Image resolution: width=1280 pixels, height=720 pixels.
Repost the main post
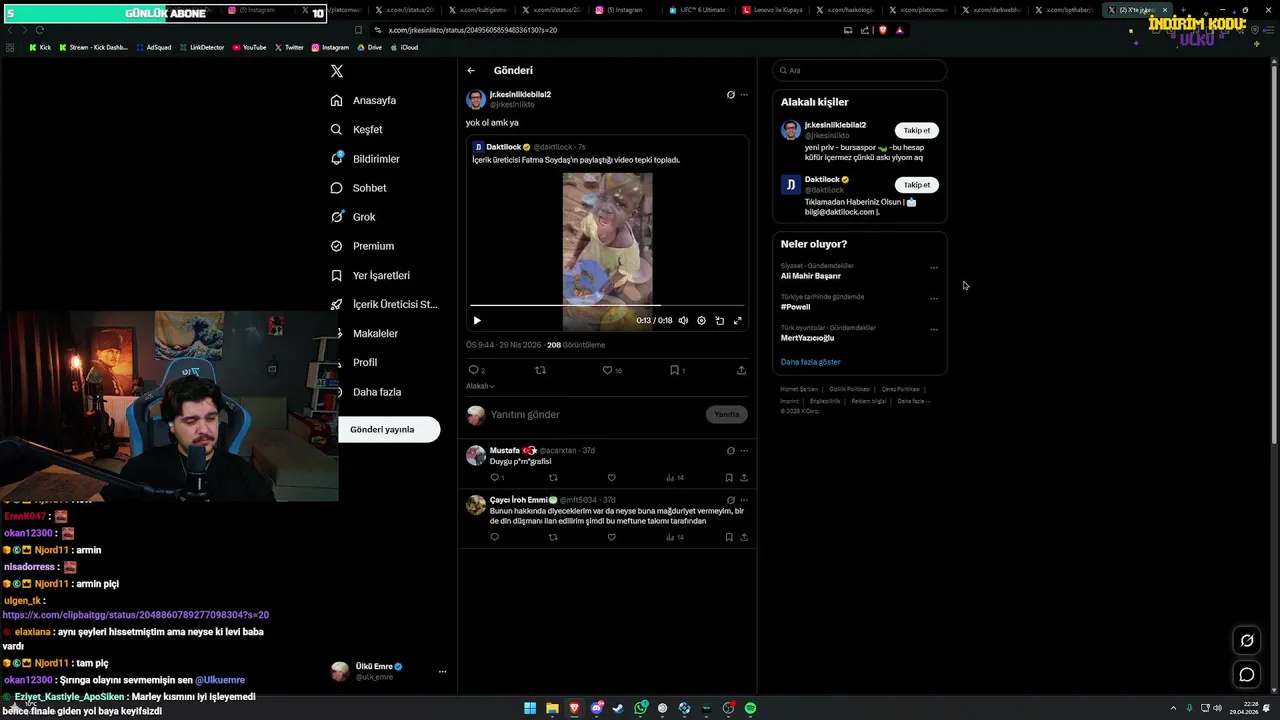pyautogui.click(x=541, y=370)
